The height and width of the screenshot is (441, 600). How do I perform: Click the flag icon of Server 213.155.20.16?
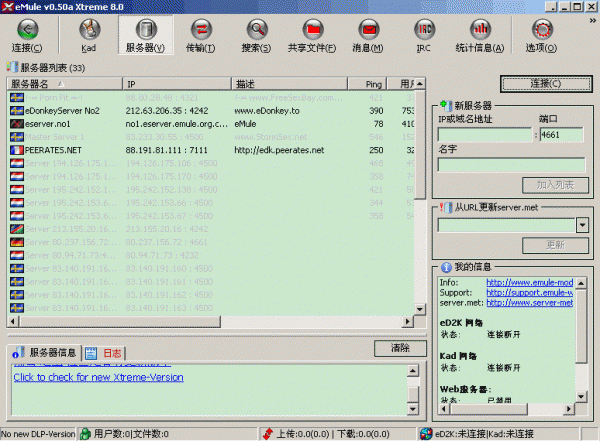coord(17,229)
